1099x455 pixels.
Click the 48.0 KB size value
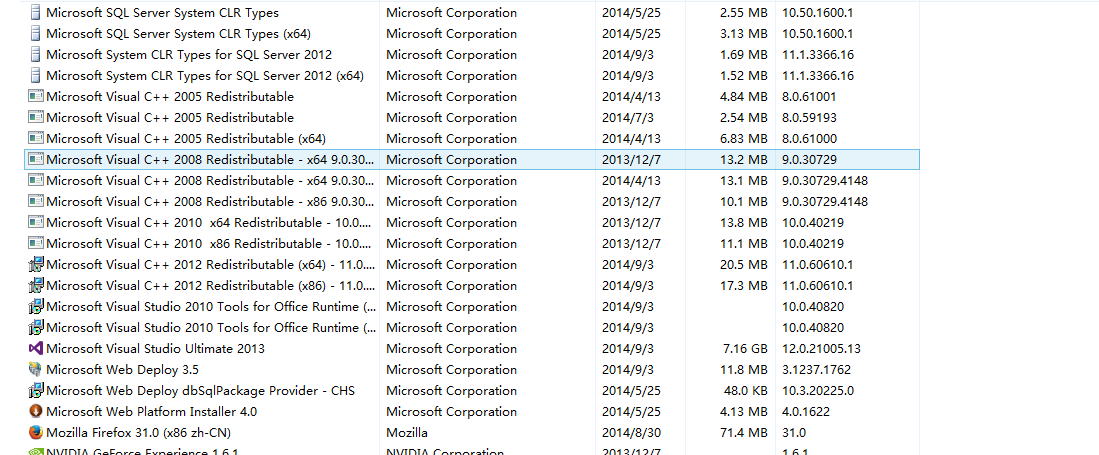744,391
